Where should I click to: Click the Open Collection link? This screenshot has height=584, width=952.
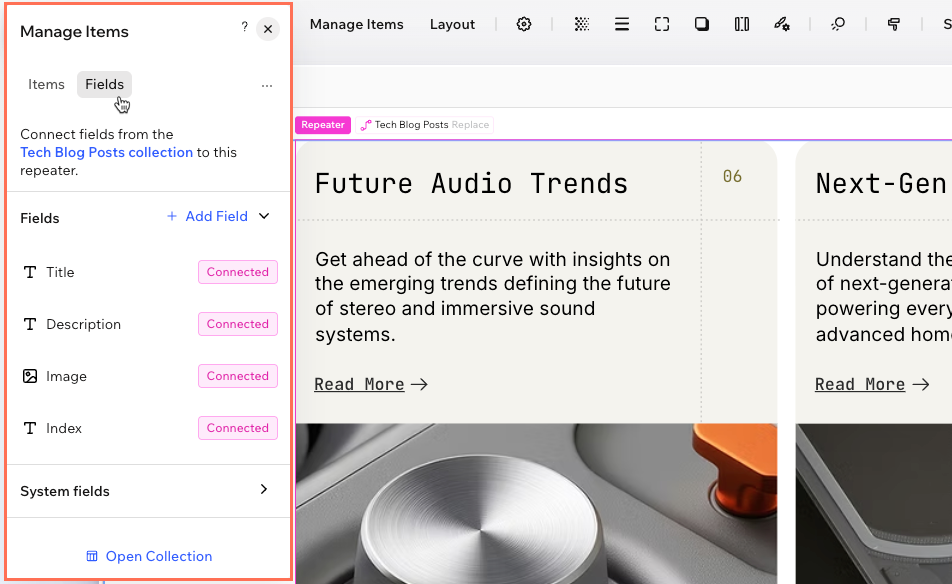[159, 556]
